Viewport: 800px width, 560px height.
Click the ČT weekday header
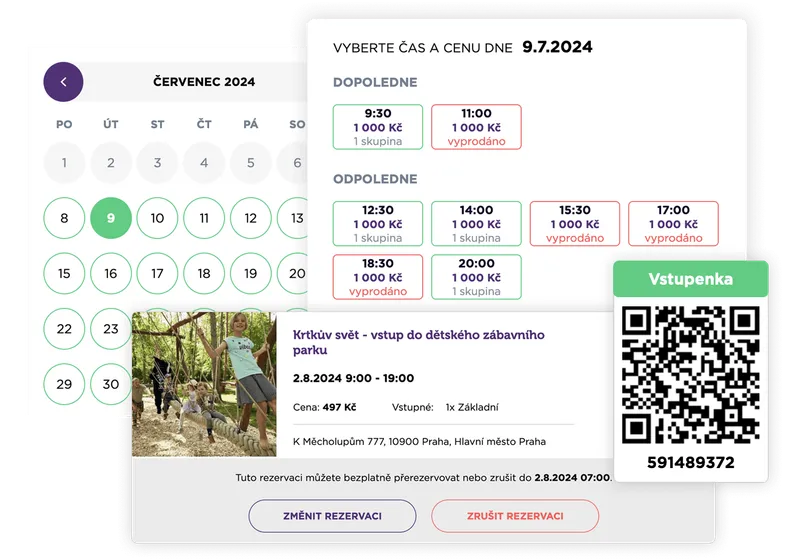click(x=204, y=124)
